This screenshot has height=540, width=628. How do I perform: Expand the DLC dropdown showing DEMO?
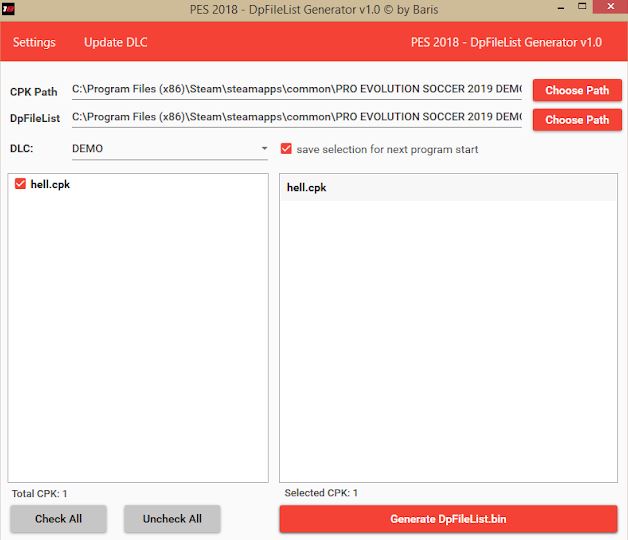click(x=170, y=149)
